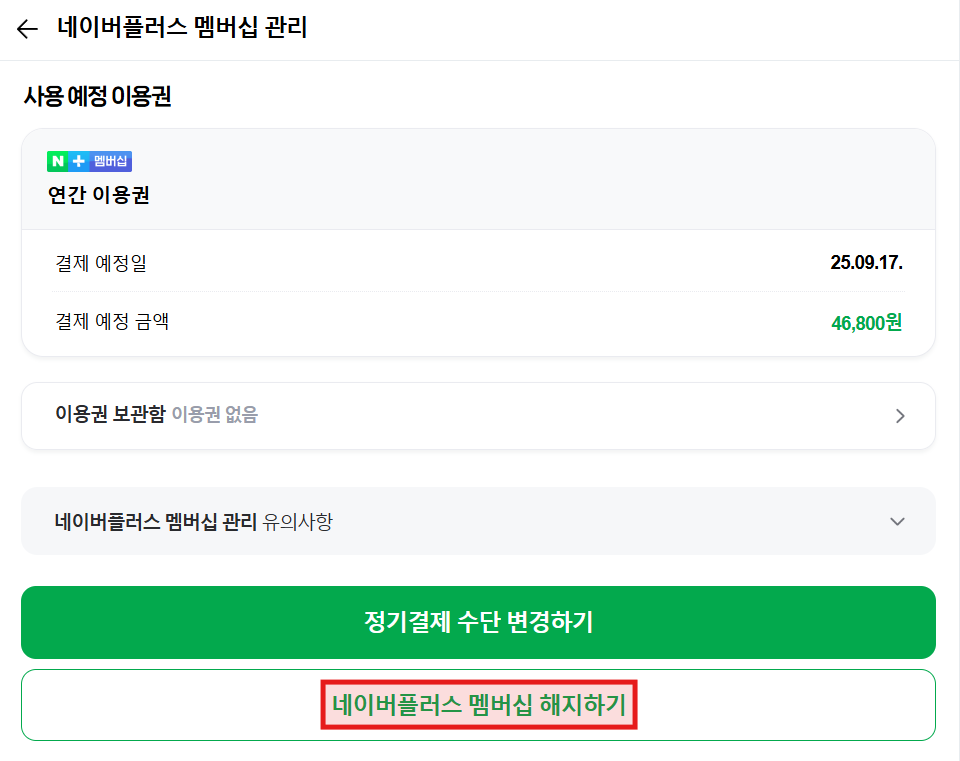This screenshot has height=761, width=960.
Task: Click the 멤버십 label in badge
Action: (110, 161)
